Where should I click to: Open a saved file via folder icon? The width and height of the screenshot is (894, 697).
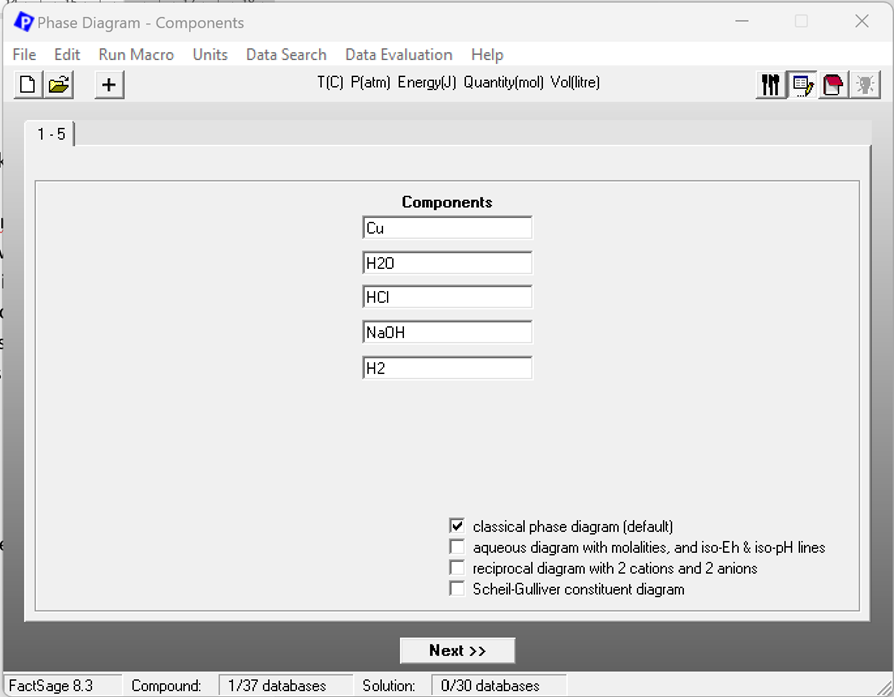coord(60,85)
